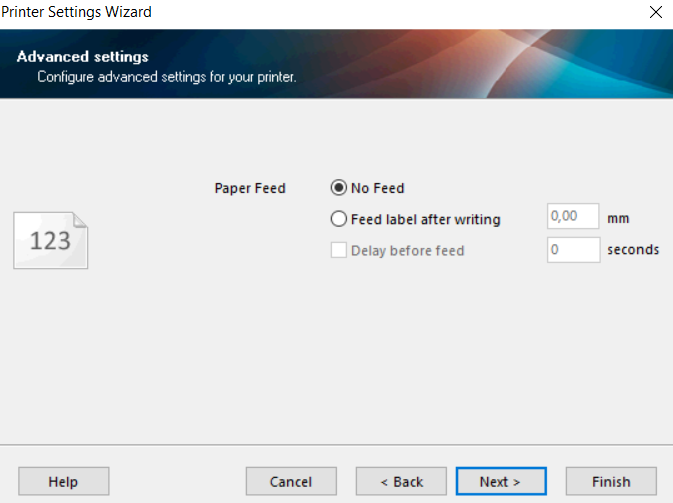Click the 'Configure advanced settings' description text
This screenshot has height=503, width=673.
(x=166, y=76)
